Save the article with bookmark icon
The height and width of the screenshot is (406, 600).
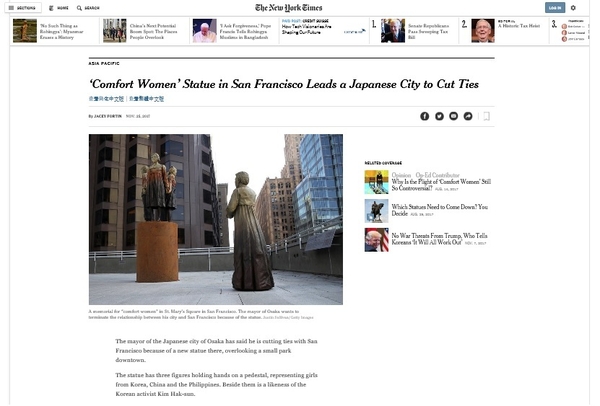pyautogui.click(x=486, y=116)
